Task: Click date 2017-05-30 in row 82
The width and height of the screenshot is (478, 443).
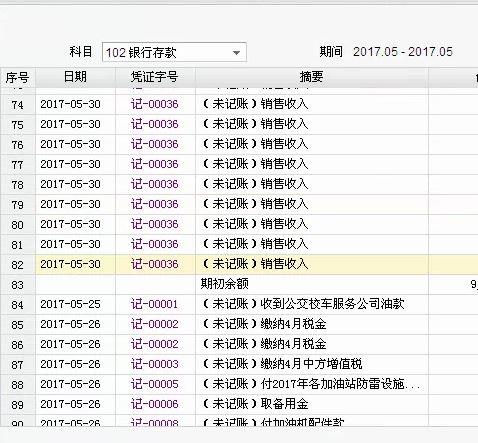Action: point(70,264)
